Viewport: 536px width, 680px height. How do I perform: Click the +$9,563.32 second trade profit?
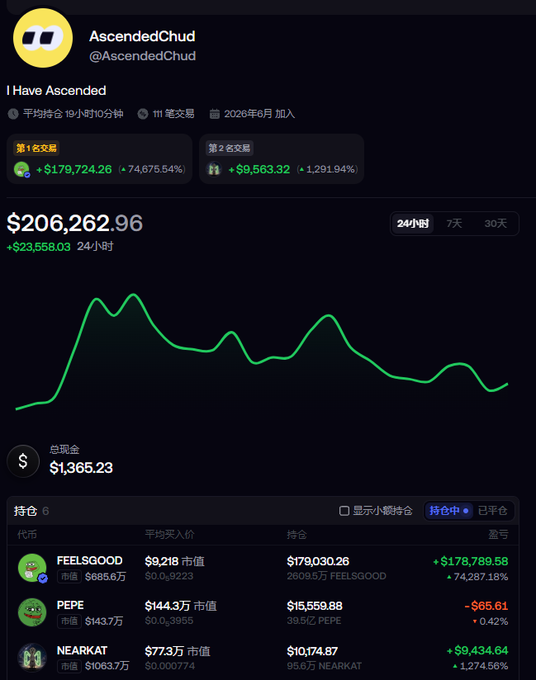(259, 169)
